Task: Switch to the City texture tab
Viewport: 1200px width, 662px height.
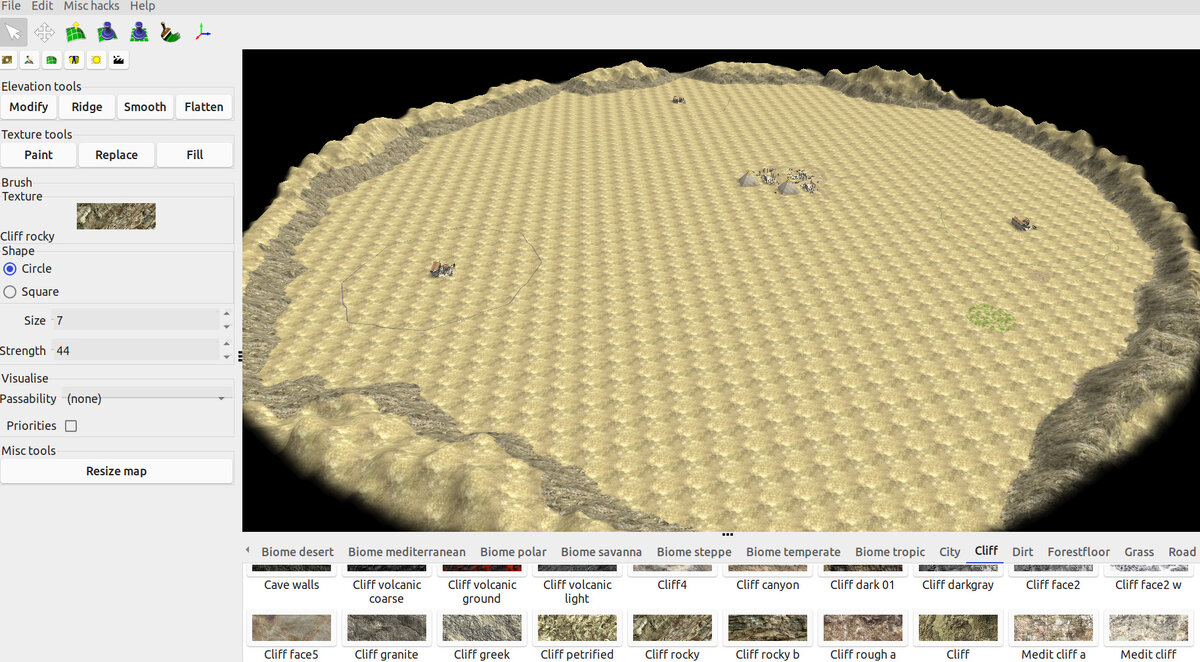Action: tap(950, 552)
